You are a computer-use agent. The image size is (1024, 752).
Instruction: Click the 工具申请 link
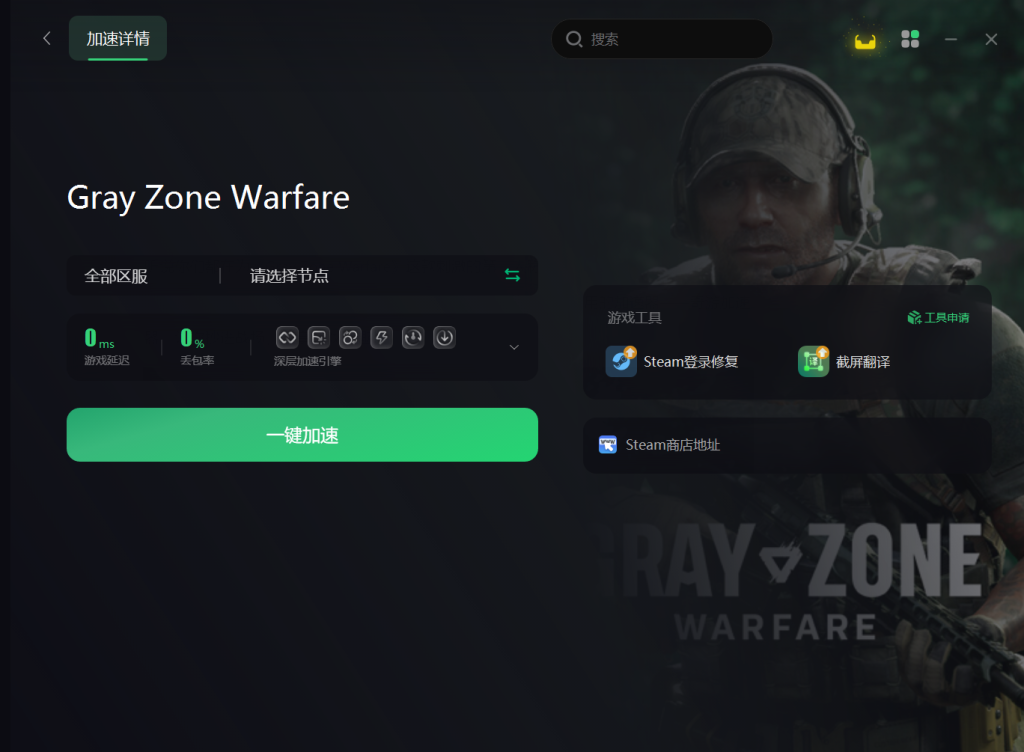coord(938,317)
